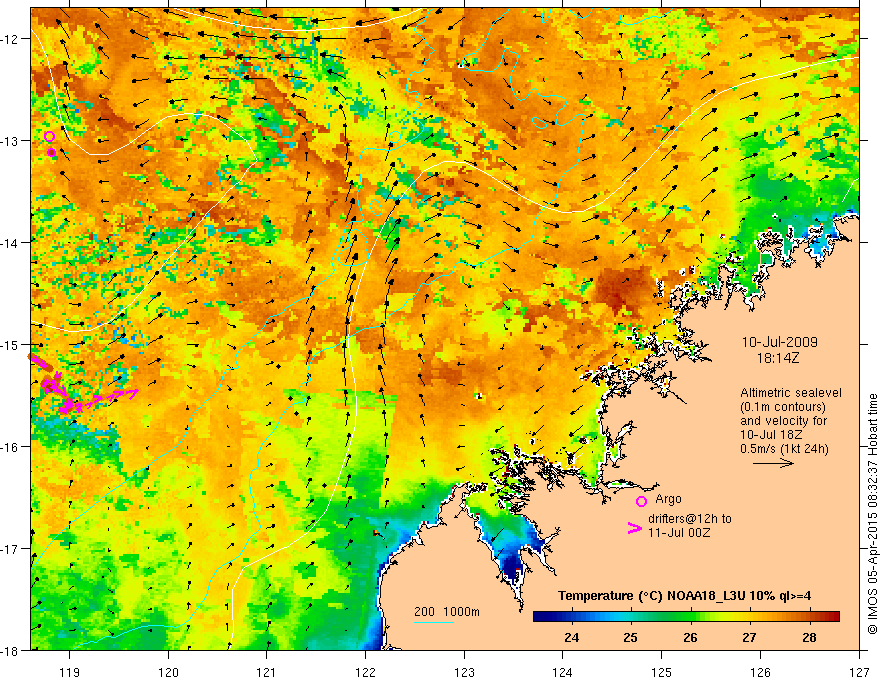Click the longitude axis label '126'

(x=760, y=672)
